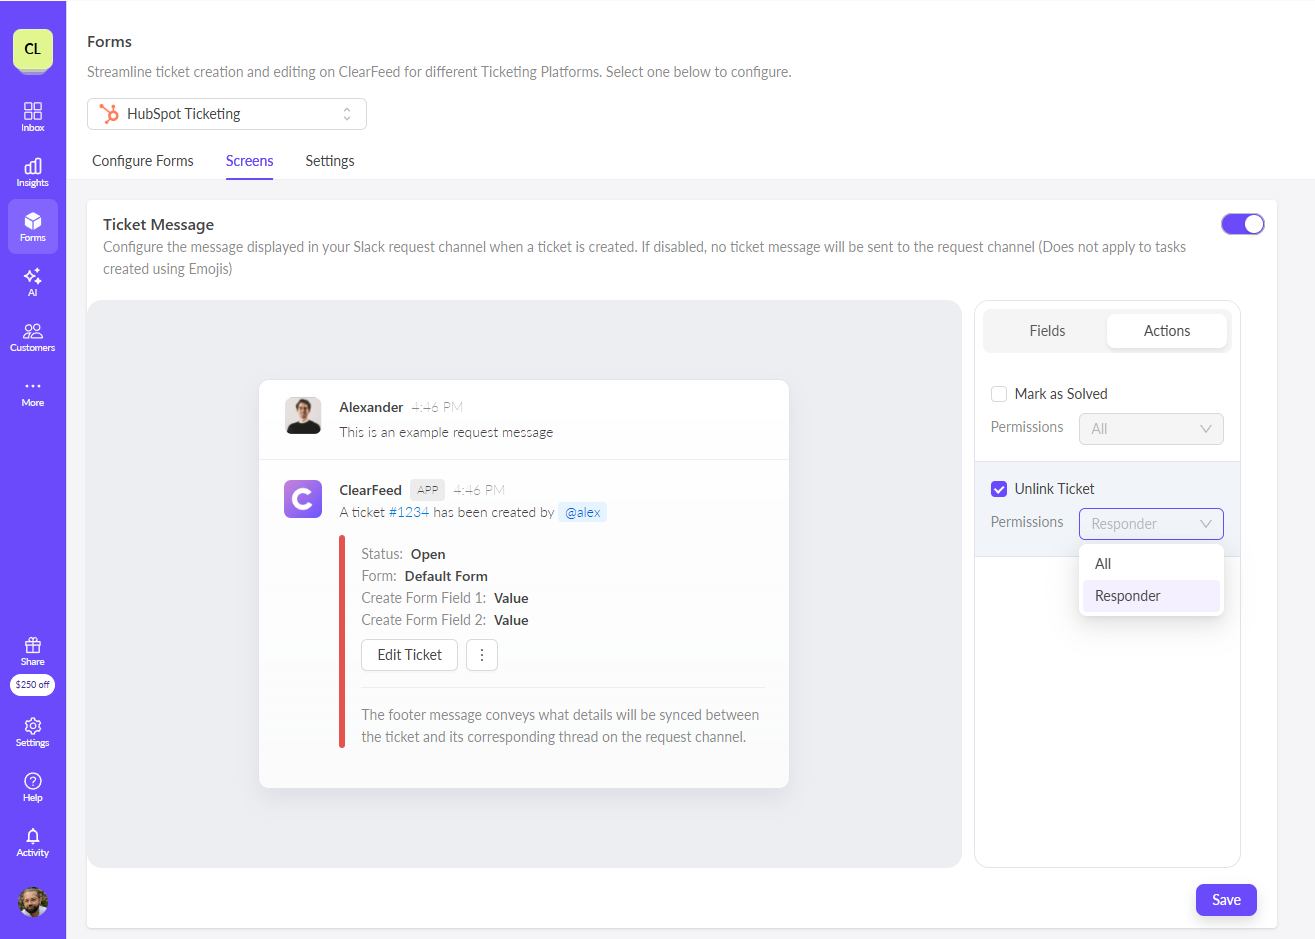Check the Mark as Solved checkbox
Screen dimensions: 1315x939
[x=999, y=394]
